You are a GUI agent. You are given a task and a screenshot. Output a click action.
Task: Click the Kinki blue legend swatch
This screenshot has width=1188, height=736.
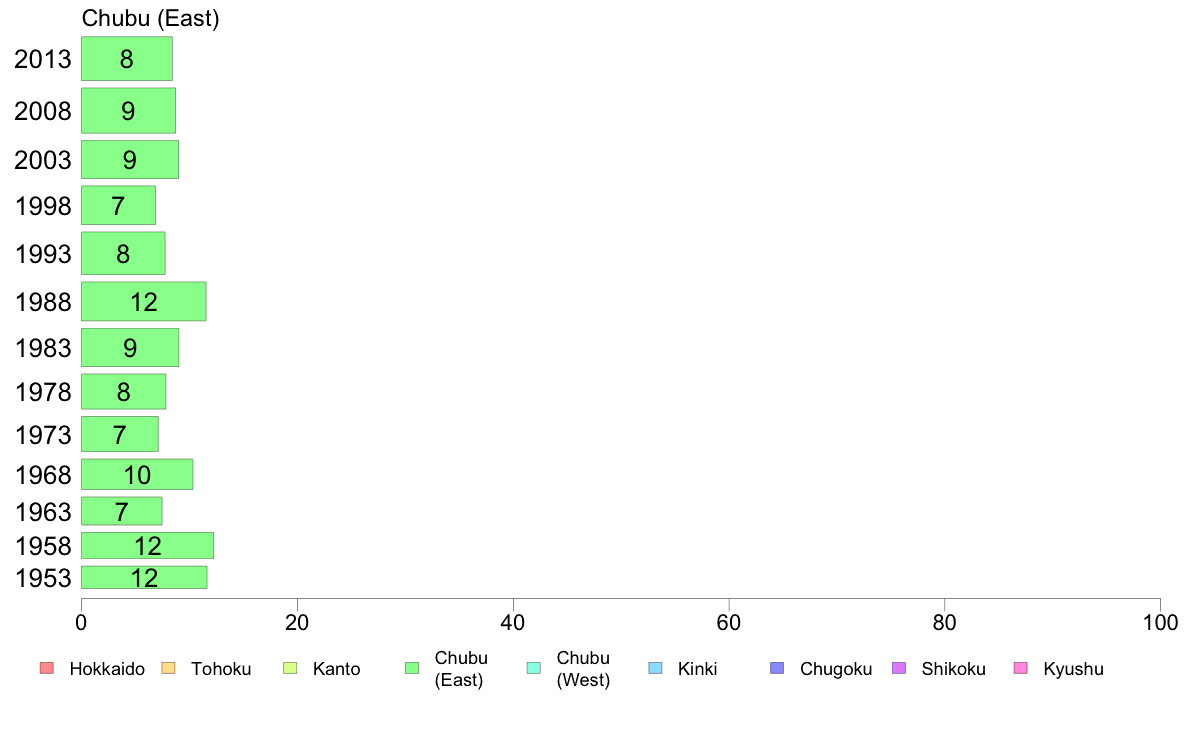click(x=655, y=668)
